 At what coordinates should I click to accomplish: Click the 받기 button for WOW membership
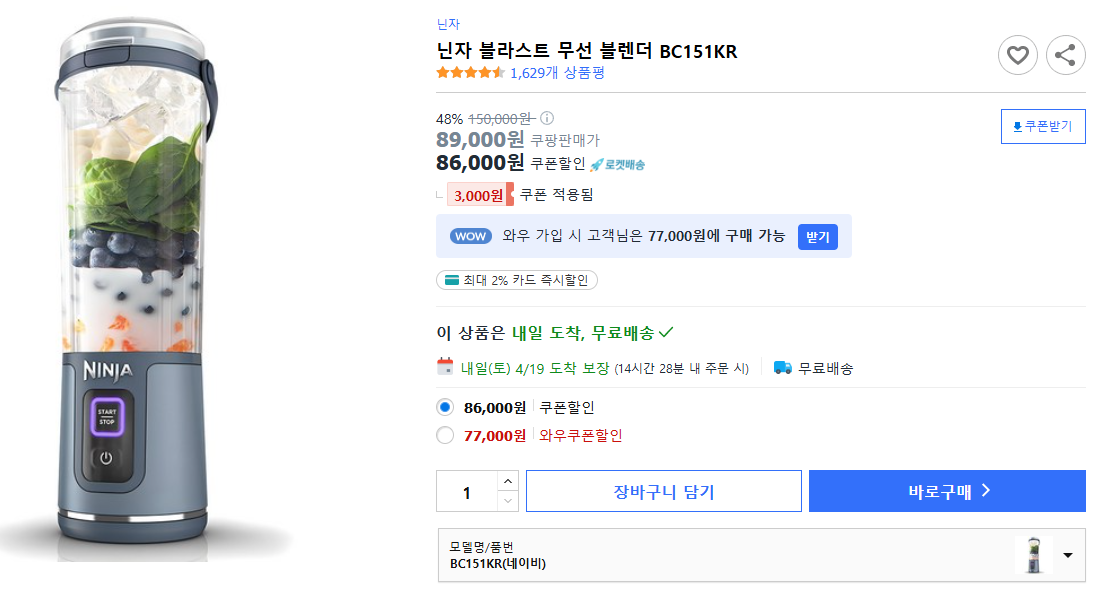[x=817, y=236]
